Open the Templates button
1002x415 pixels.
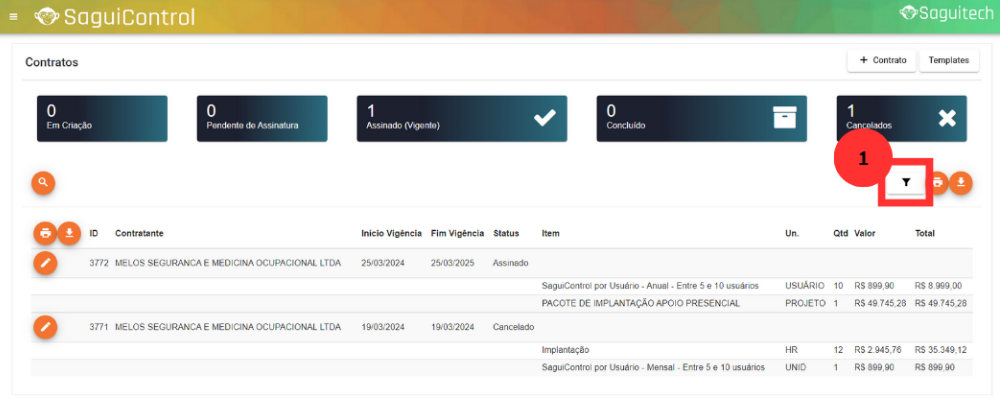949,61
